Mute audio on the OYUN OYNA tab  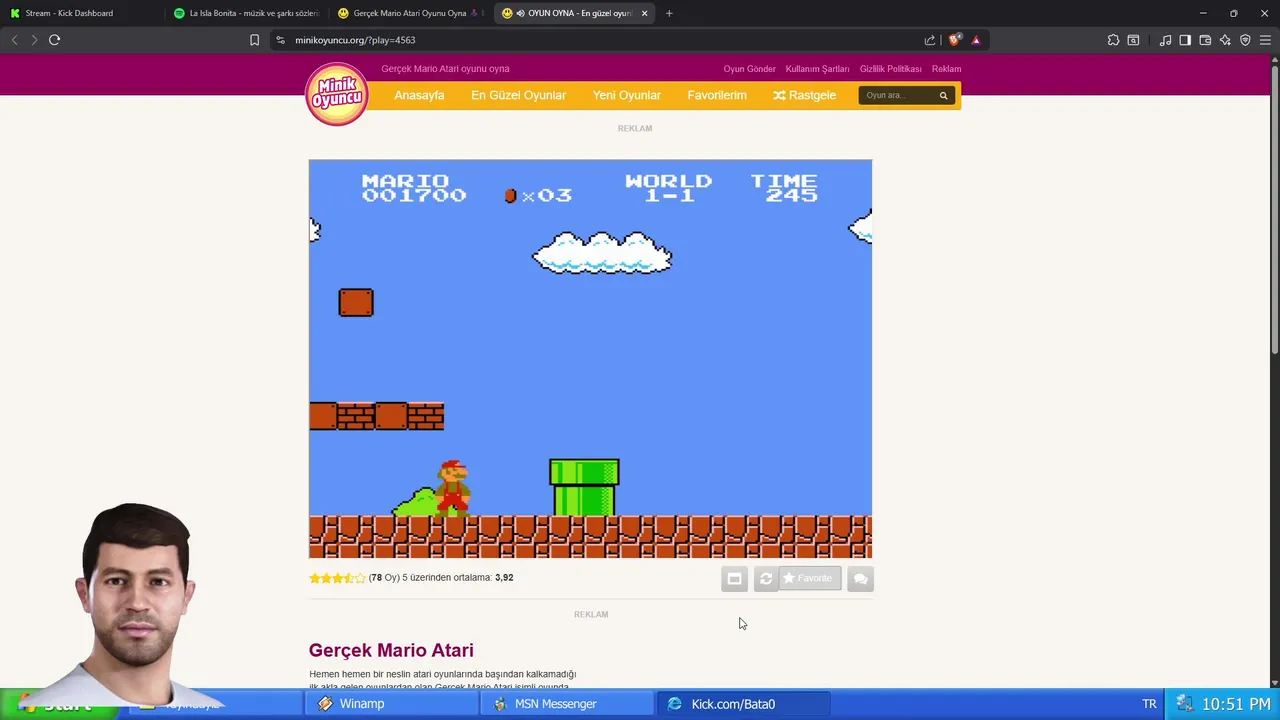(x=520, y=13)
